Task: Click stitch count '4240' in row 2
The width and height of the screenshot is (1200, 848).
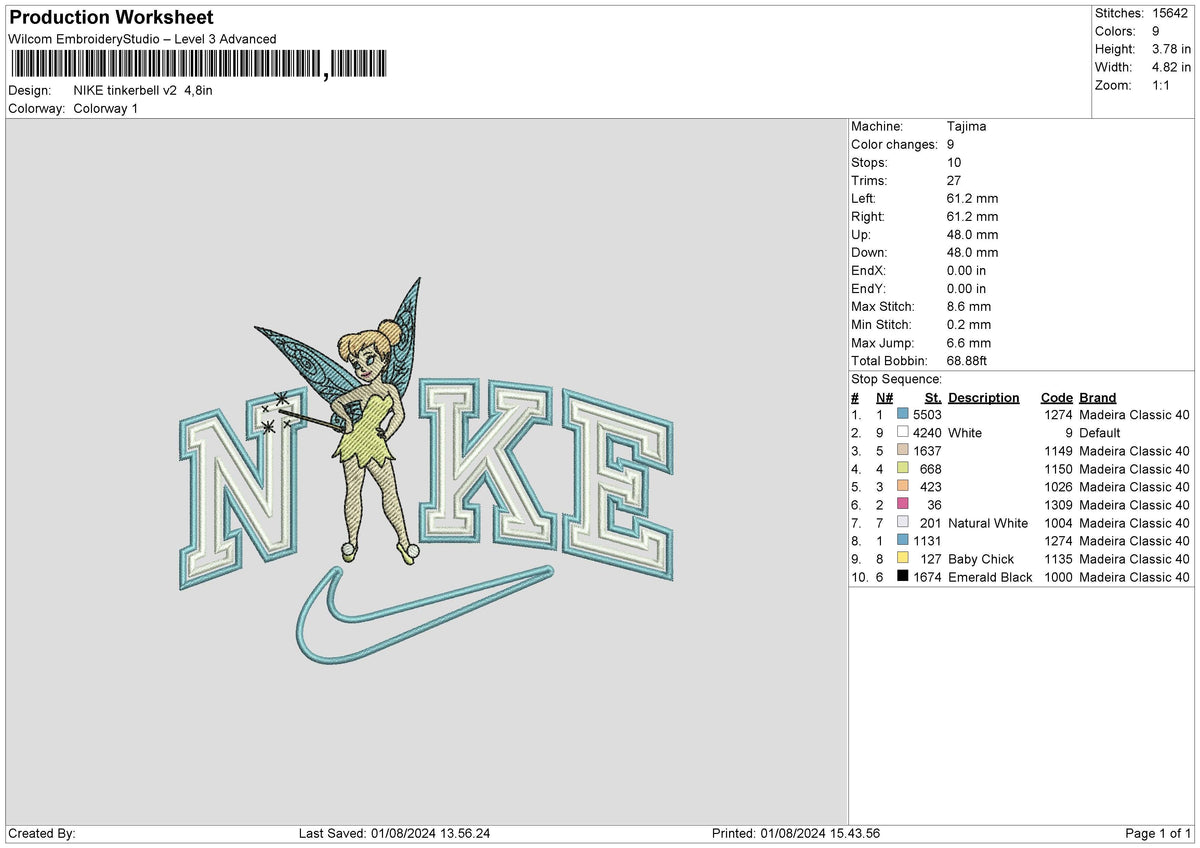Action: pos(927,433)
